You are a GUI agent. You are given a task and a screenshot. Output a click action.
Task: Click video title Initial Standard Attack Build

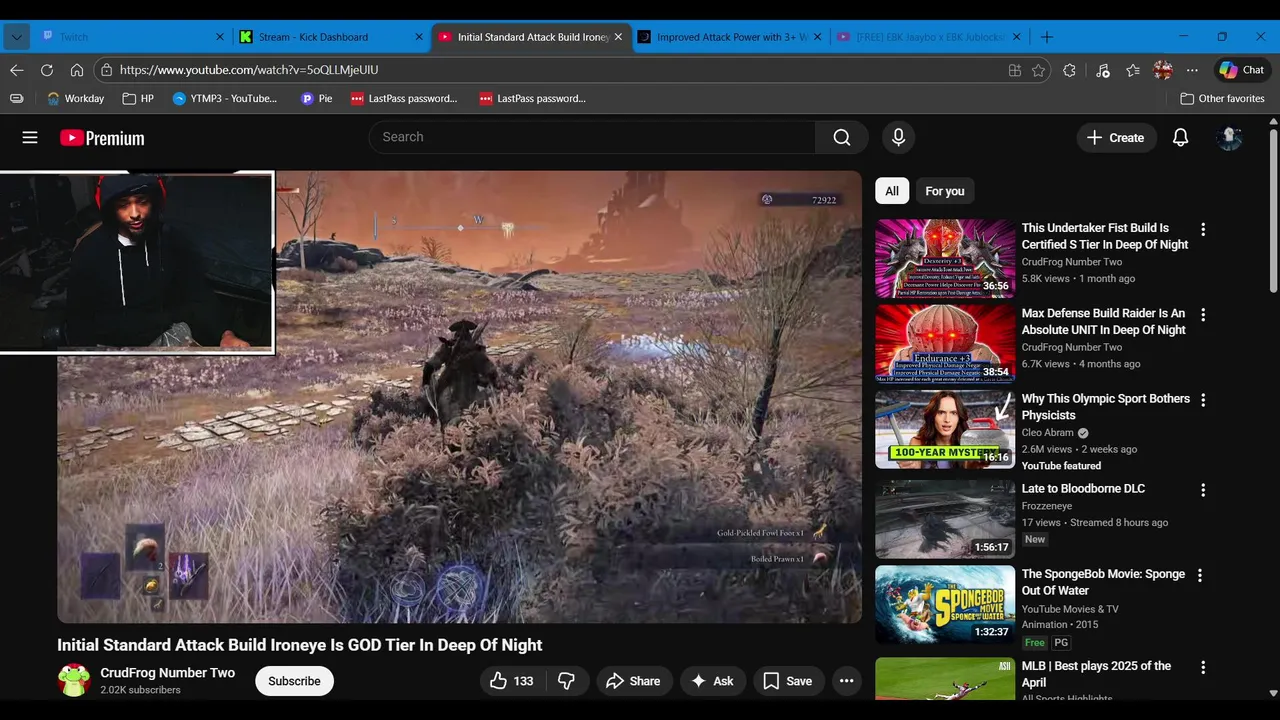[x=300, y=645]
